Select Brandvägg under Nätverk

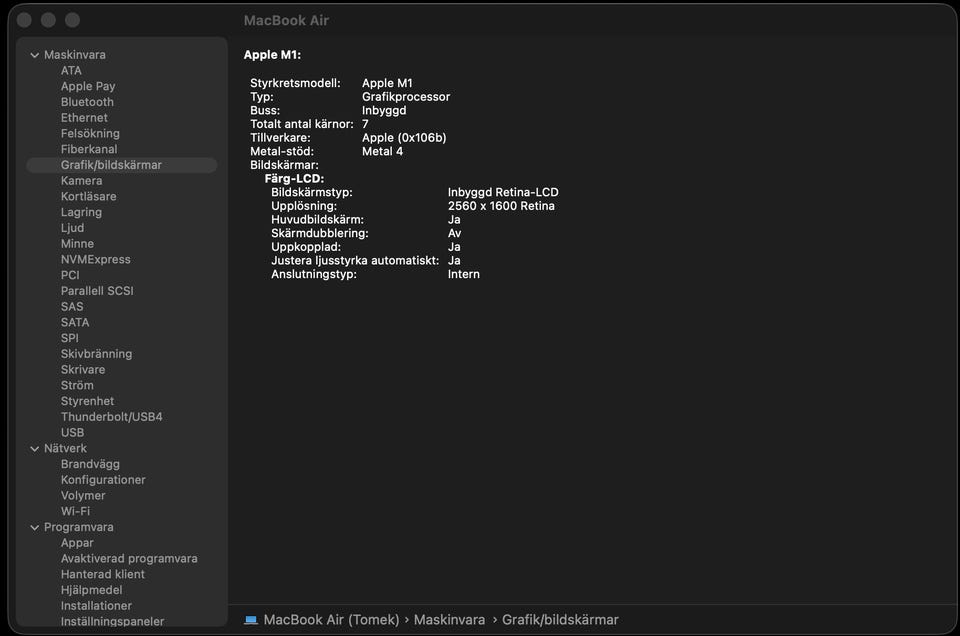coord(90,464)
